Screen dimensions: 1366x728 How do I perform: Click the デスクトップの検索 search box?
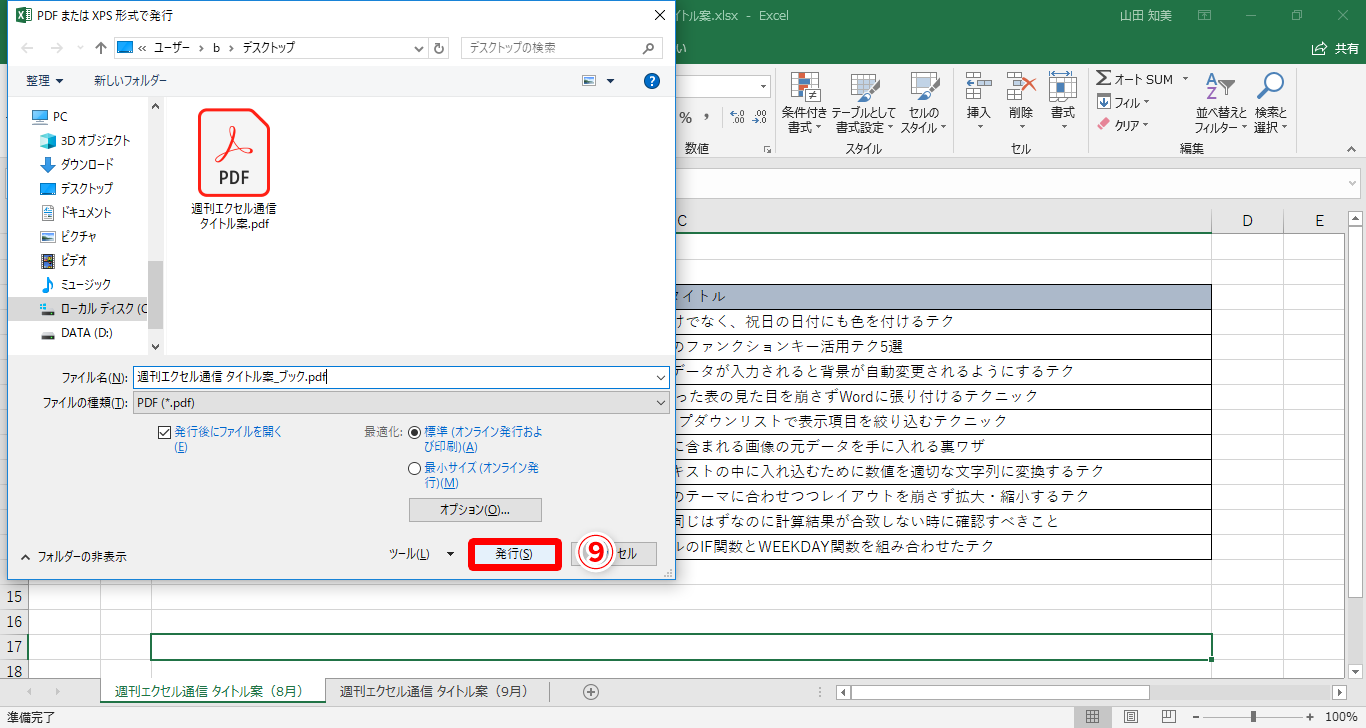click(562, 48)
